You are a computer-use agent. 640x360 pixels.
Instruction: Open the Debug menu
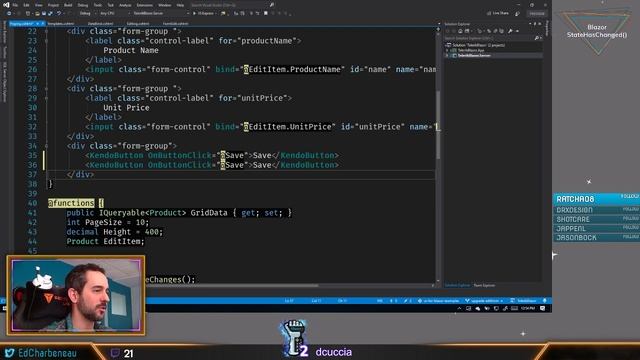click(x=82, y=5)
